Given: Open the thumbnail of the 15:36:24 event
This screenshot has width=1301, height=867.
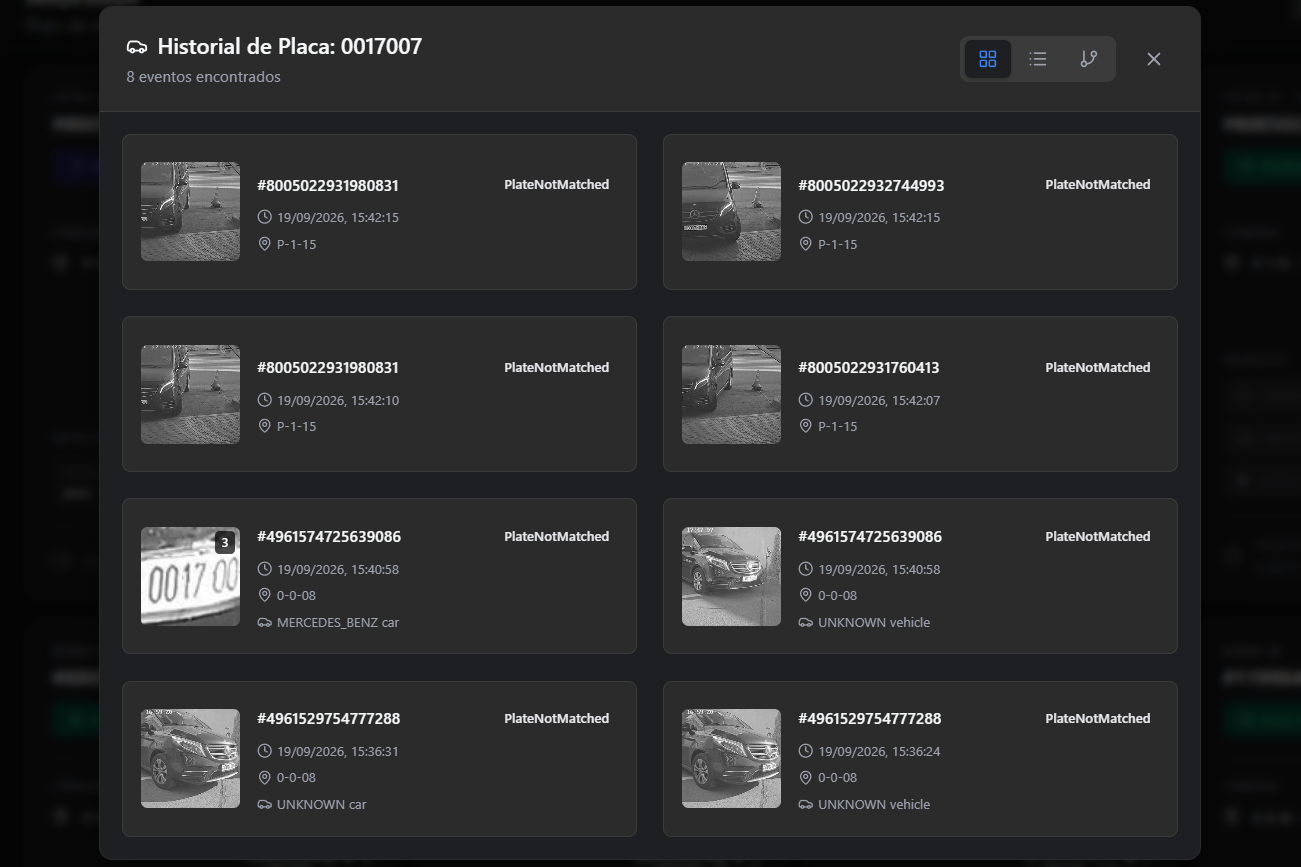Looking at the screenshot, I should pyautogui.click(x=731, y=758).
